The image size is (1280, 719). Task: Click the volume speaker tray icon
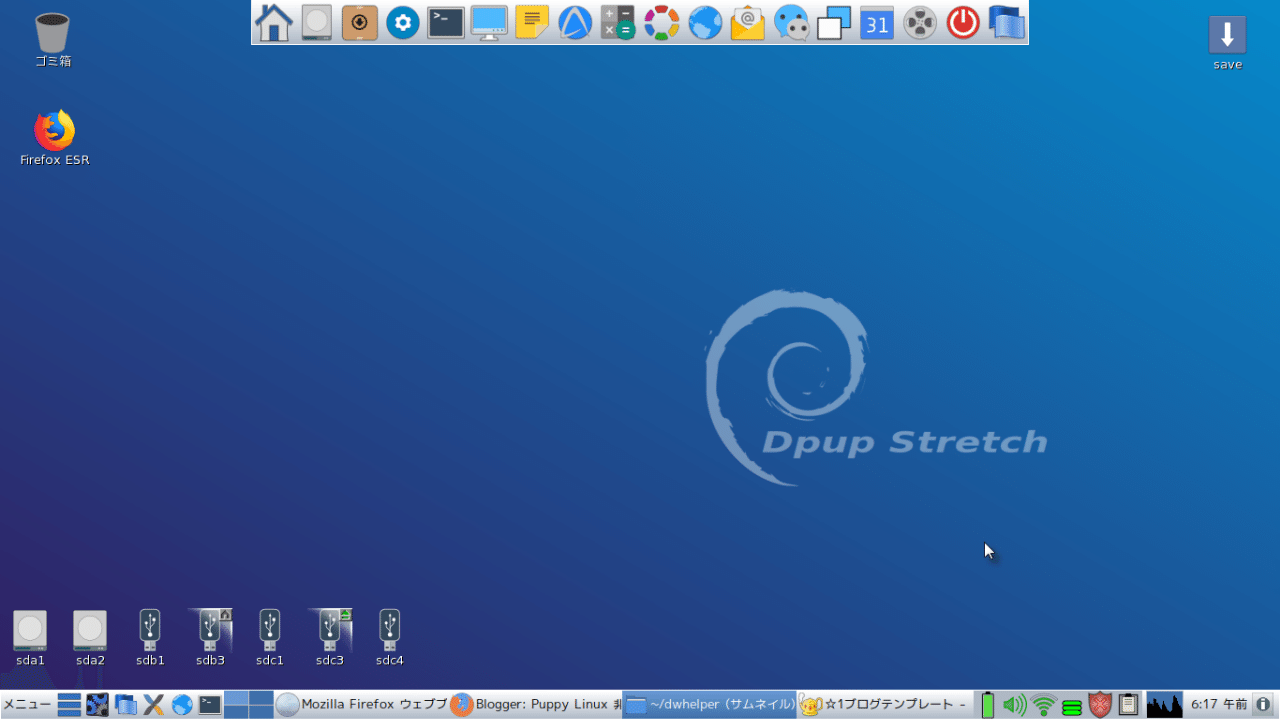(x=1015, y=705)
